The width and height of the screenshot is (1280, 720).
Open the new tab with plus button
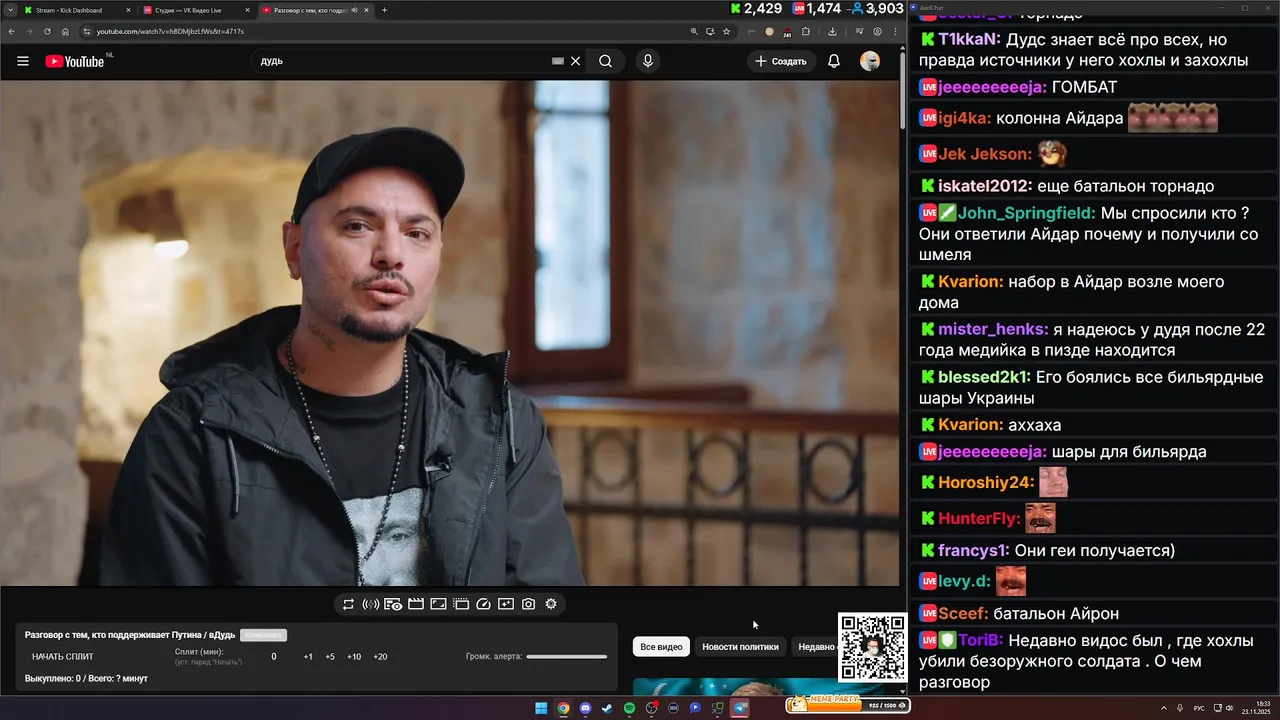(385, 10)
